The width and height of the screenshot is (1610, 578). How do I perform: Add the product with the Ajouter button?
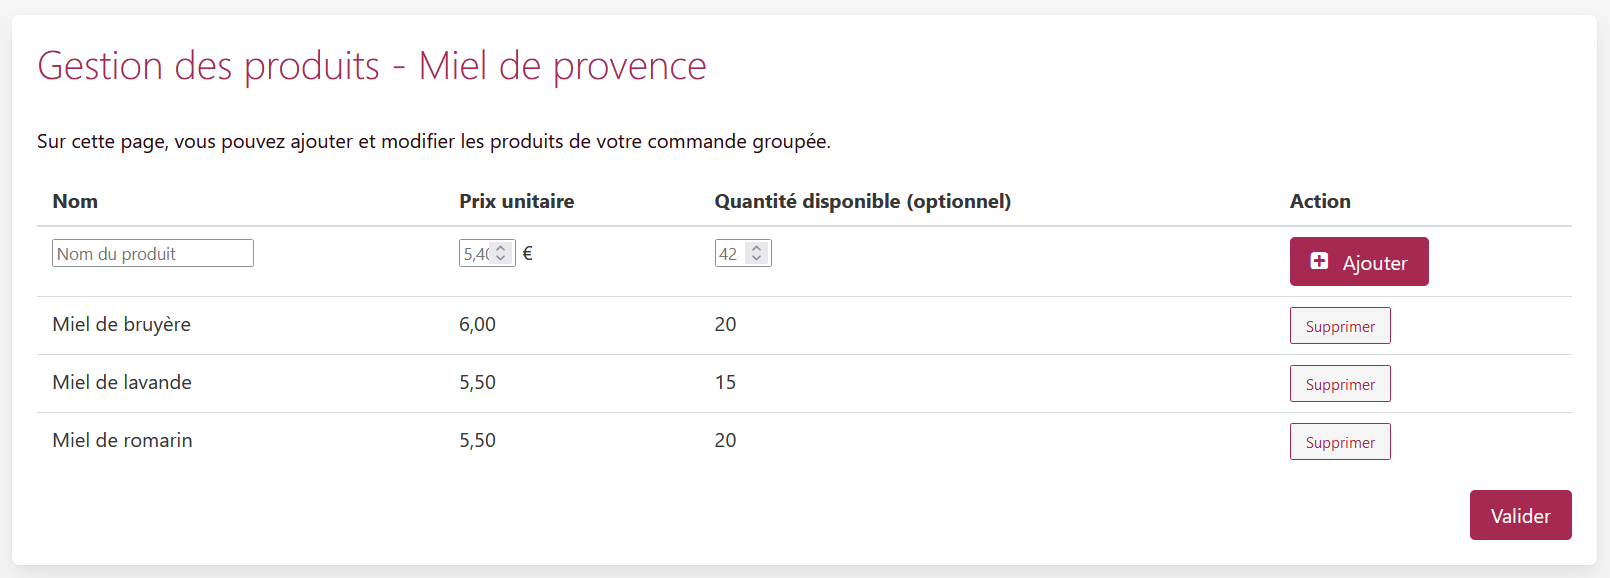click(1359, 261)
